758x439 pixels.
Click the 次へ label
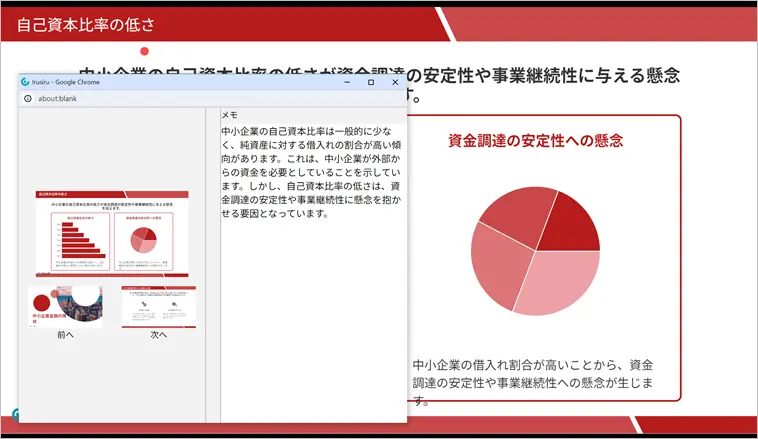tap(159, 335)
